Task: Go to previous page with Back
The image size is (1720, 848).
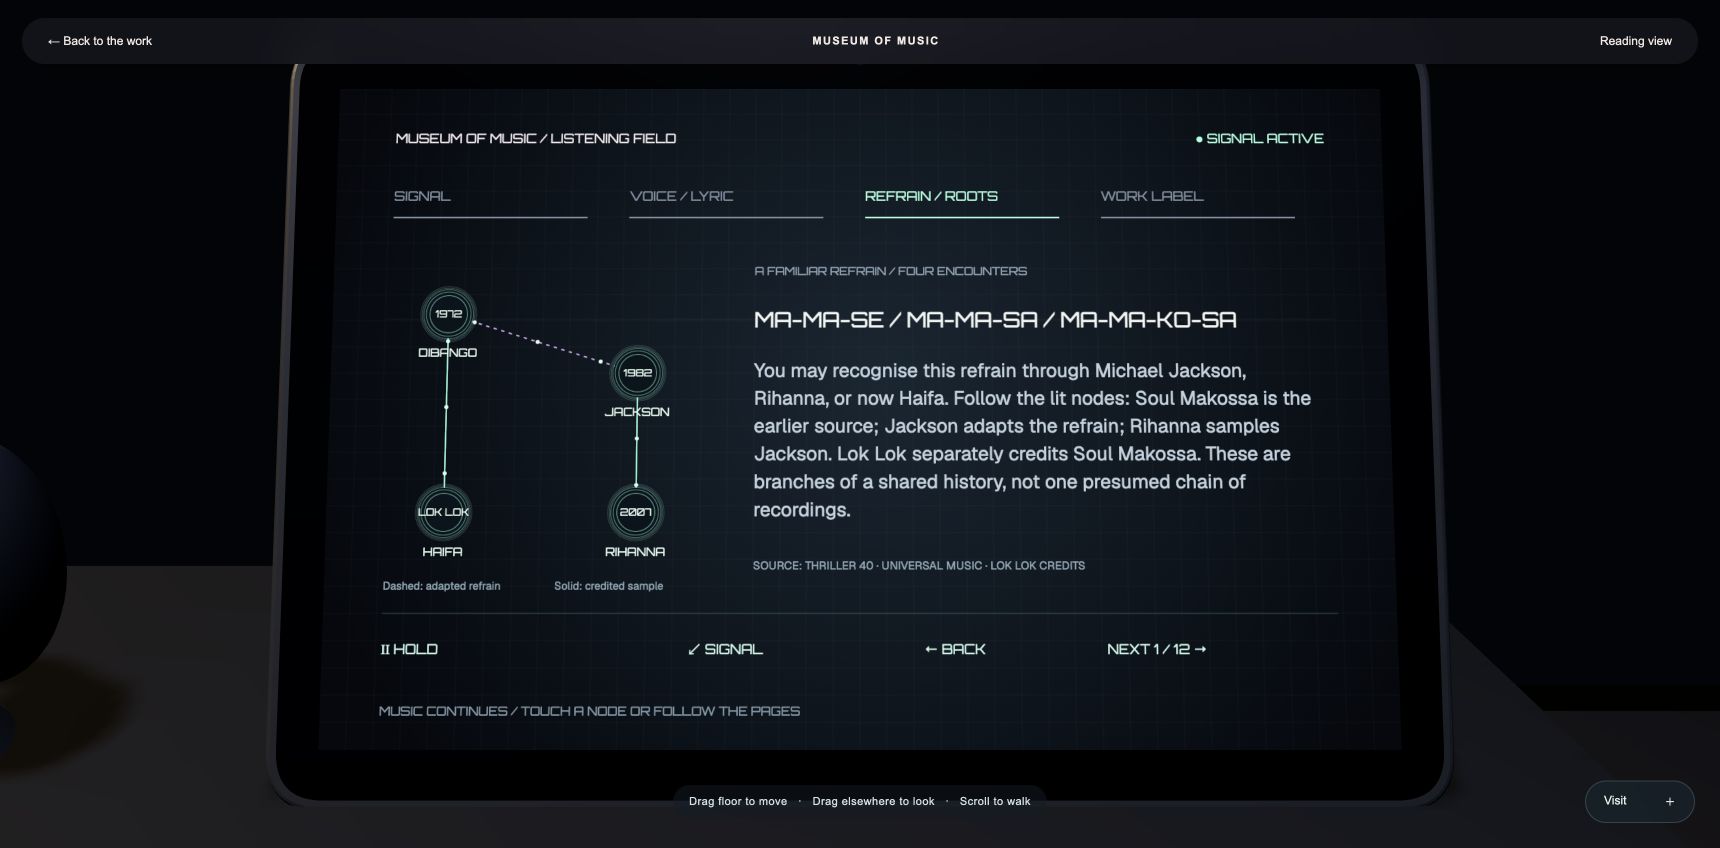Action: pyautogui.click(x=955, y=649)
